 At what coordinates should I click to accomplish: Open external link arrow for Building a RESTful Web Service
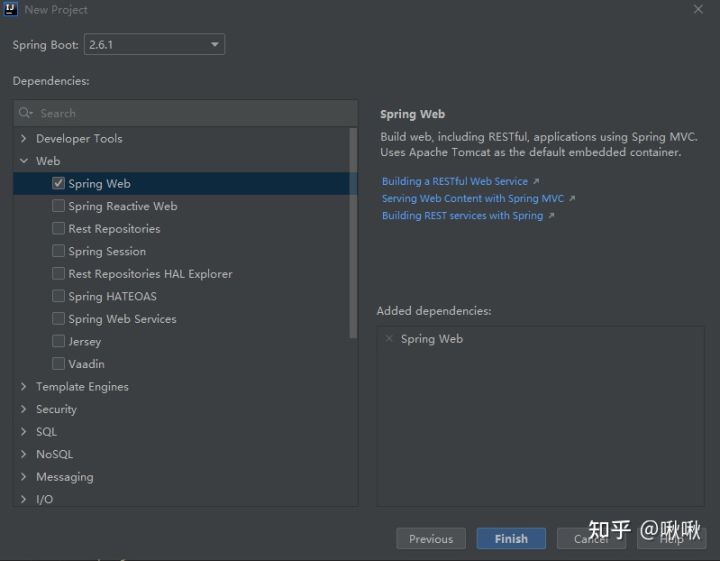(x=536, y=181)
